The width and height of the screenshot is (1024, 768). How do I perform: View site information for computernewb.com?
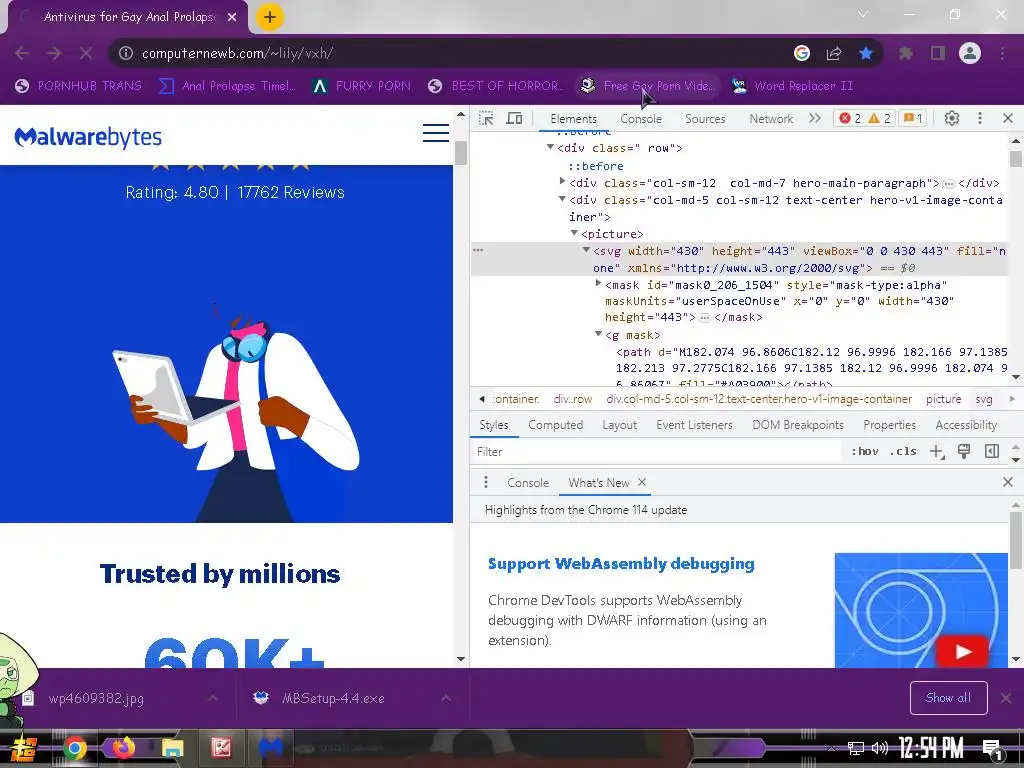coord(126,53)
